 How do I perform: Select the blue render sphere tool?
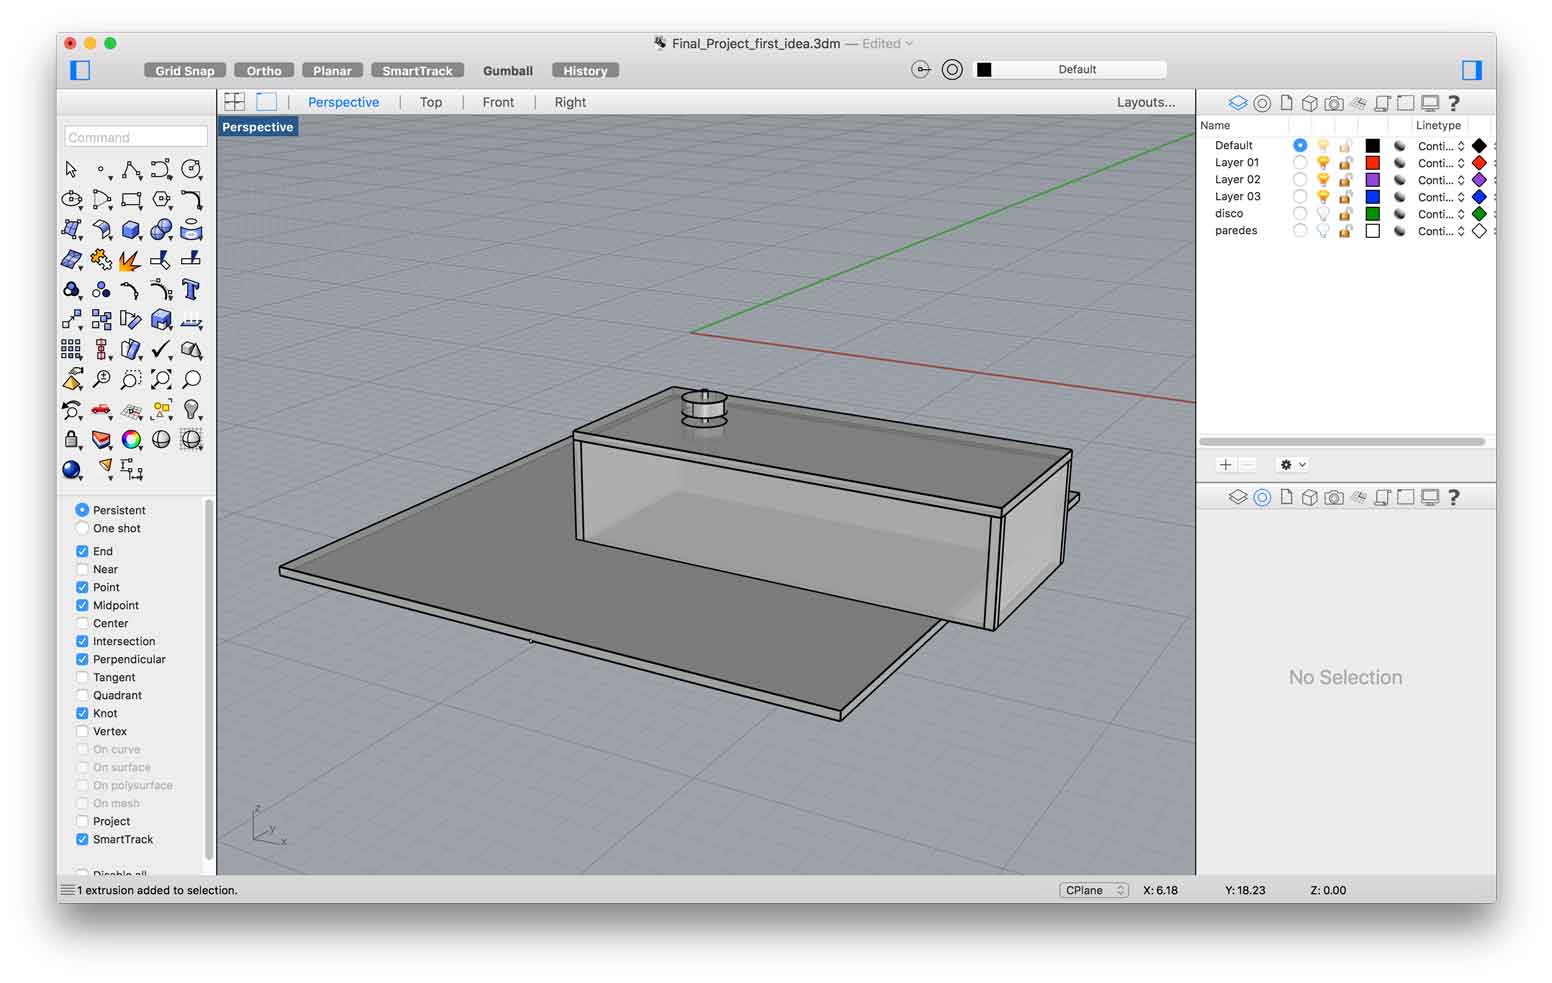[x=71, y=469]
